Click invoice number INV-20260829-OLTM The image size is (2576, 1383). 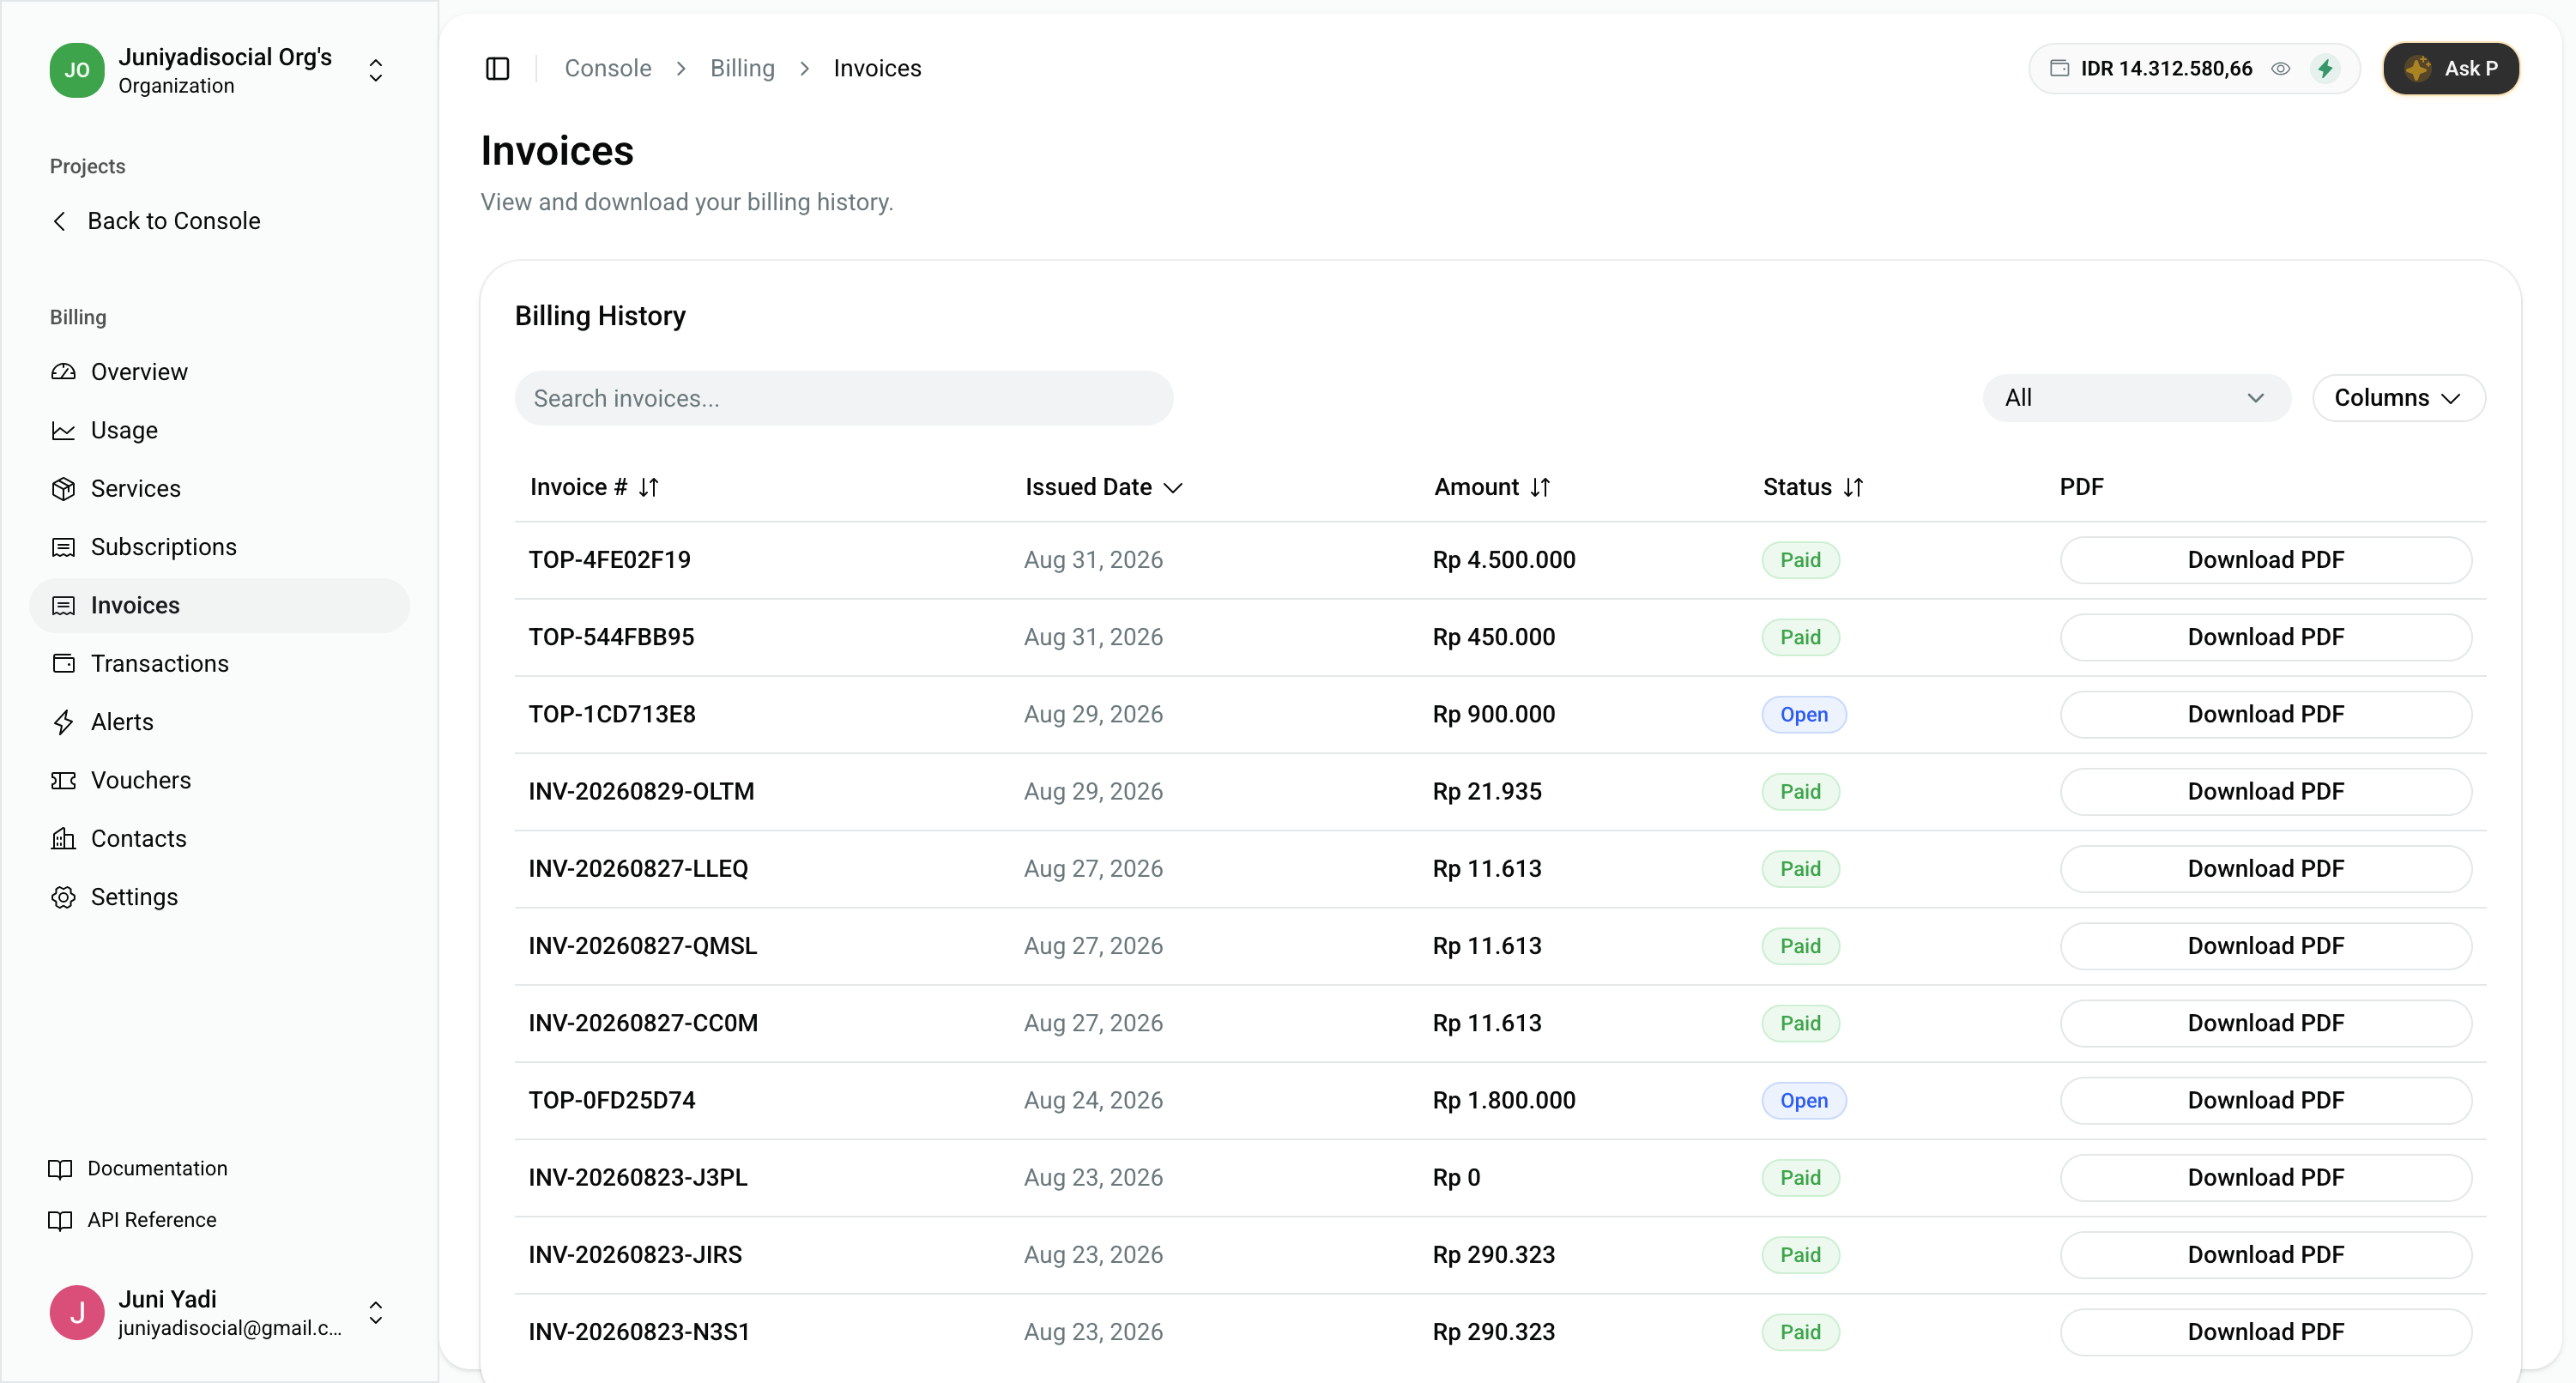click(641, 792)
